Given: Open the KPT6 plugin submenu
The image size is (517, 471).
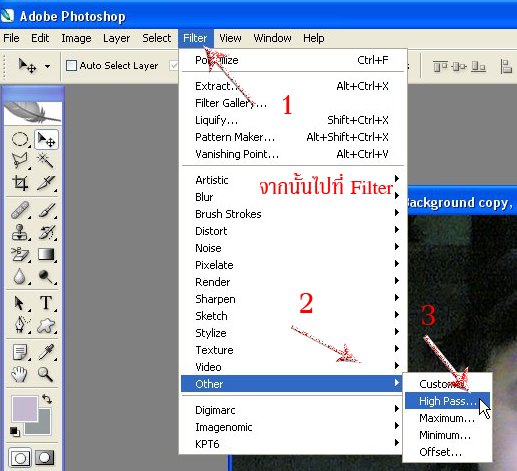Looking at the screenshot, I should coord(292,444).
